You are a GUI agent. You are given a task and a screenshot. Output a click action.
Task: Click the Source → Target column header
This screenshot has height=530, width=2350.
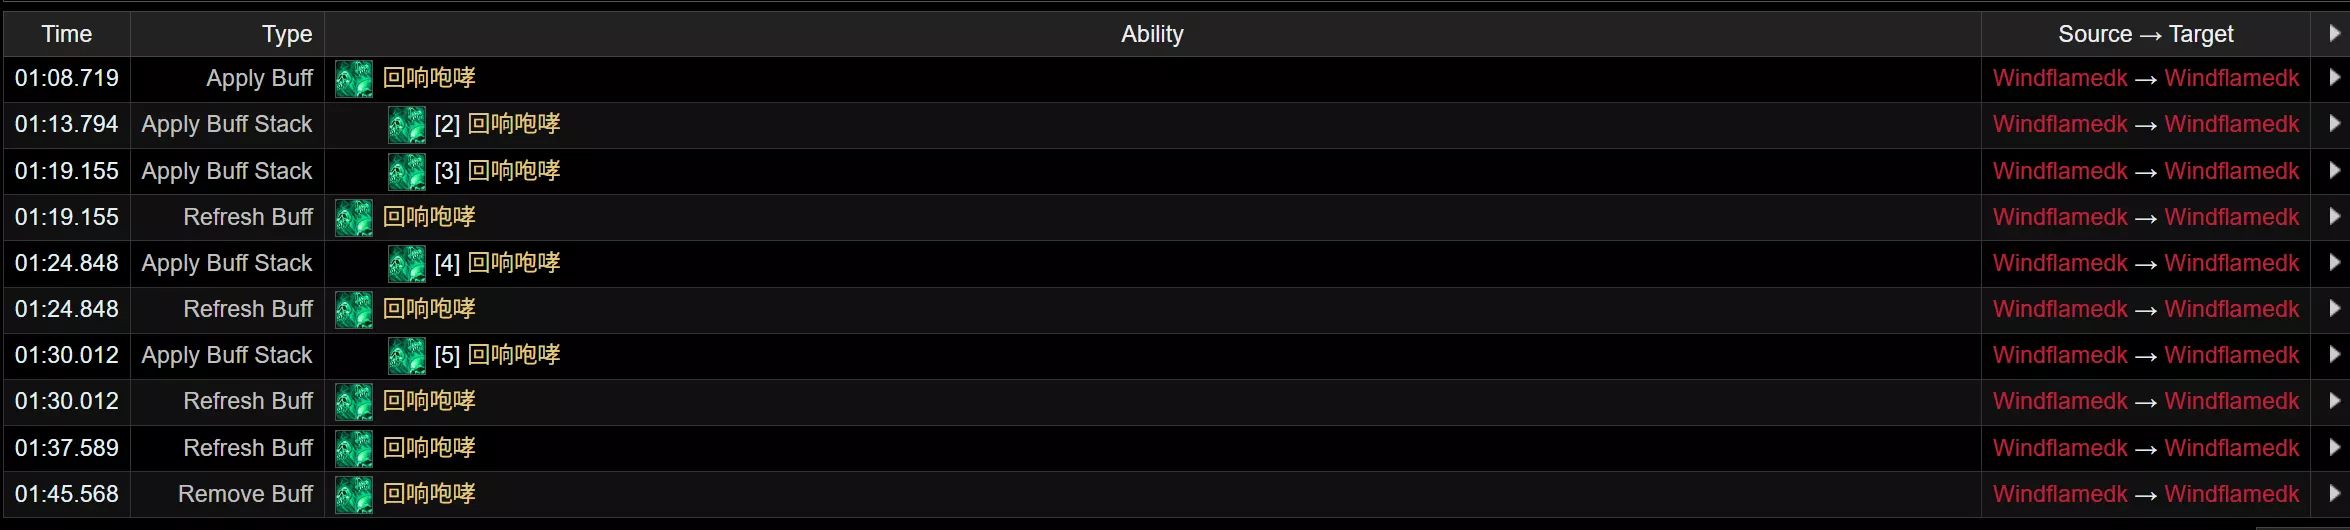(x=2146, y=34)
